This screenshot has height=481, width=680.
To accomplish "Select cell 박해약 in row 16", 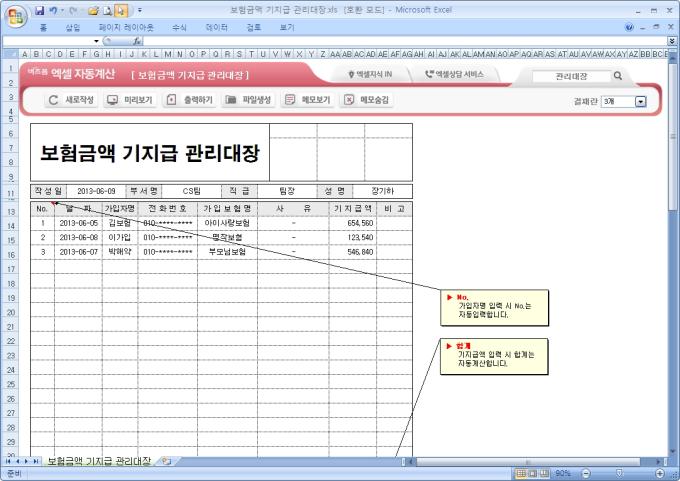I will (x=120, y=252).
